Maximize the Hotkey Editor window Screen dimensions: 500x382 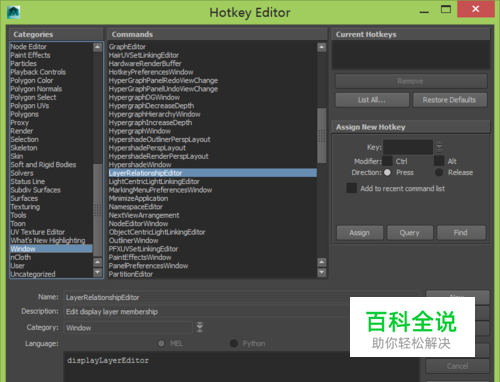[x=446, y=9]
